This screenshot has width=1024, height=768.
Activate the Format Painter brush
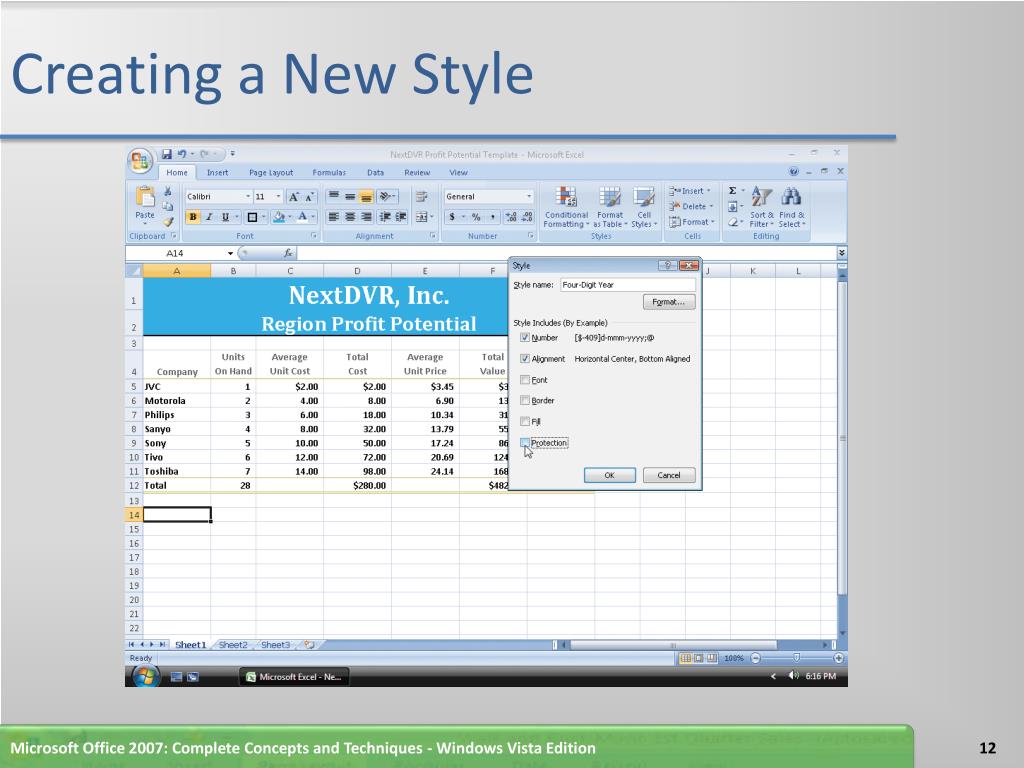pyautogui.click(x=168, y=221)
